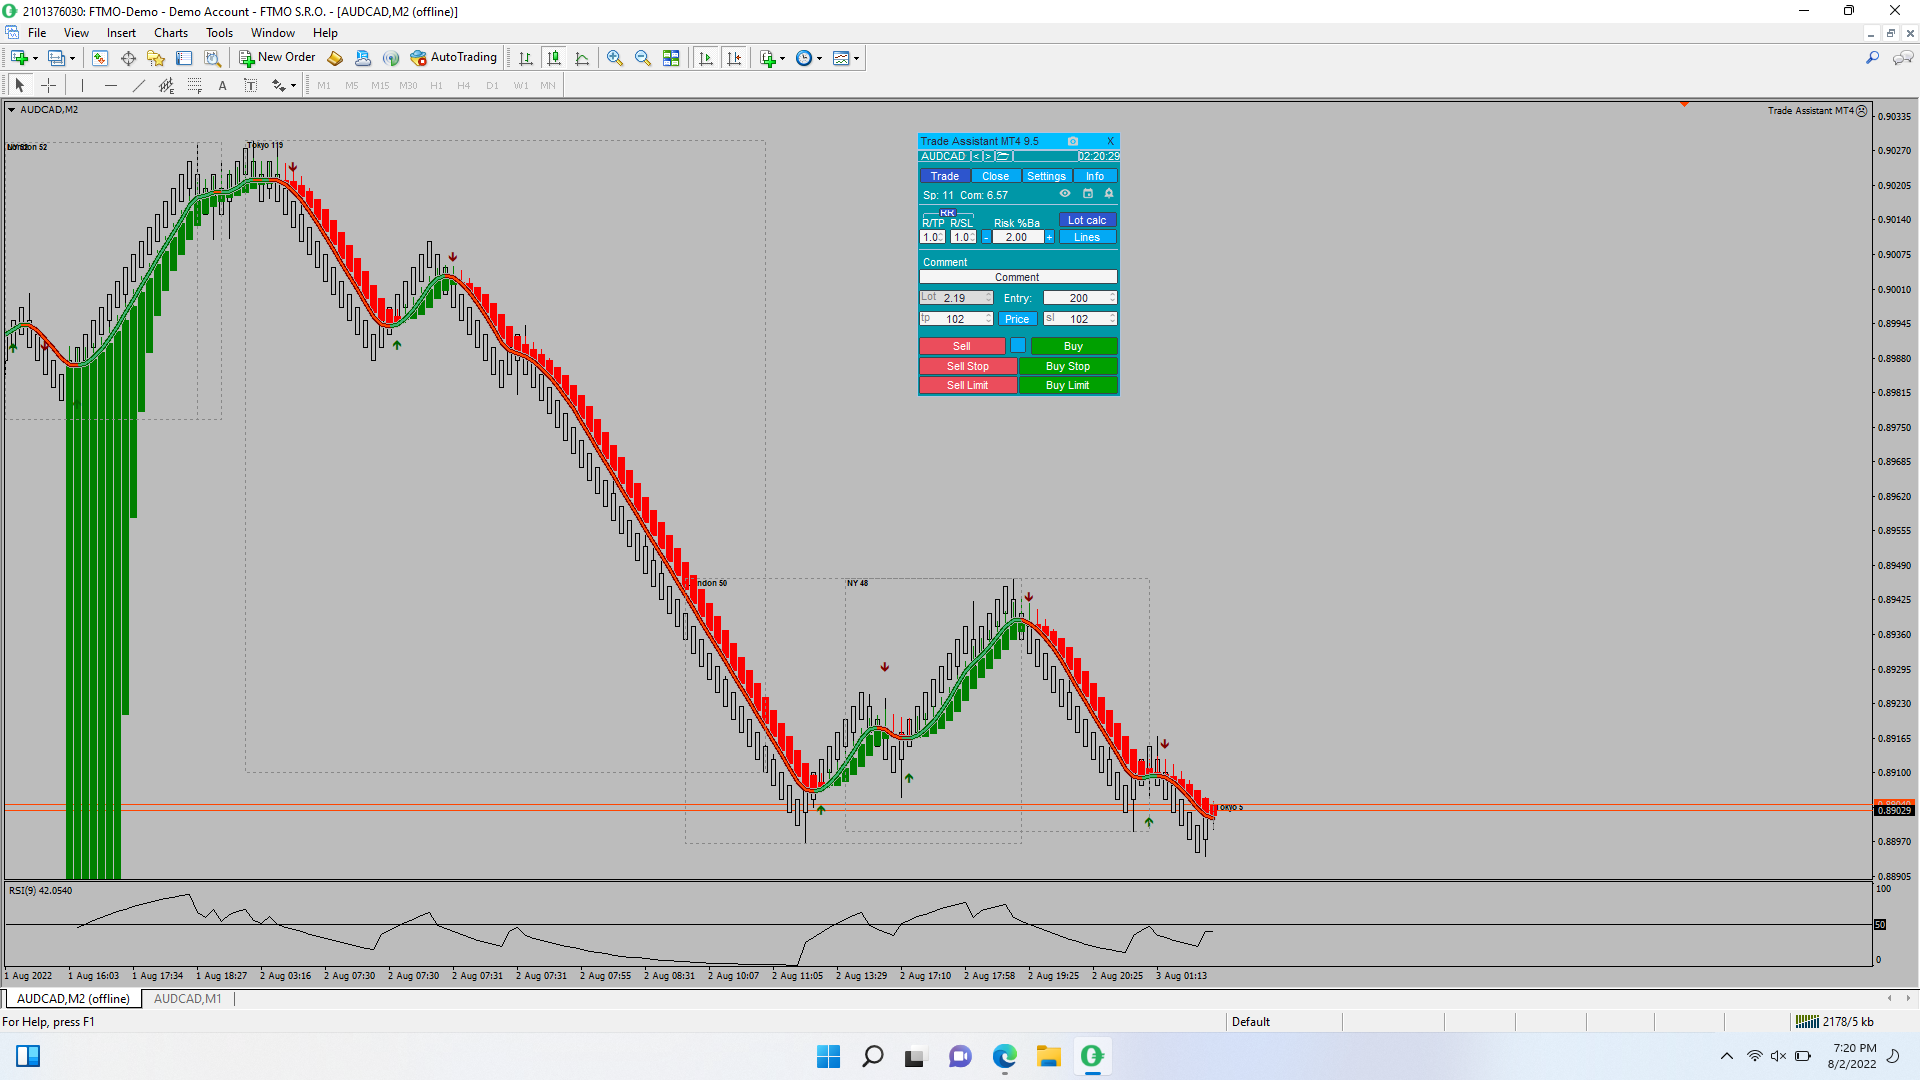1920x1080 pixels.
Task: Toggle the eye visibility icon in Trade Assistant
Action: 1065,194
